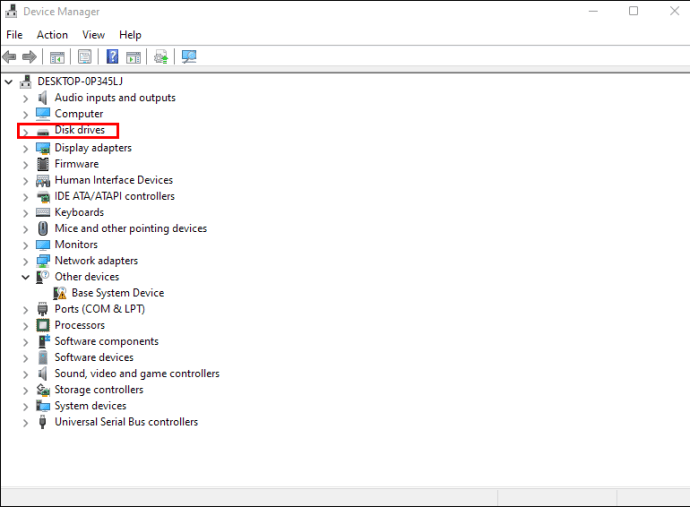The width and height of the screenshot is (690, 507).
Task: Expand the System devices chevron
Action: (26, 407)
